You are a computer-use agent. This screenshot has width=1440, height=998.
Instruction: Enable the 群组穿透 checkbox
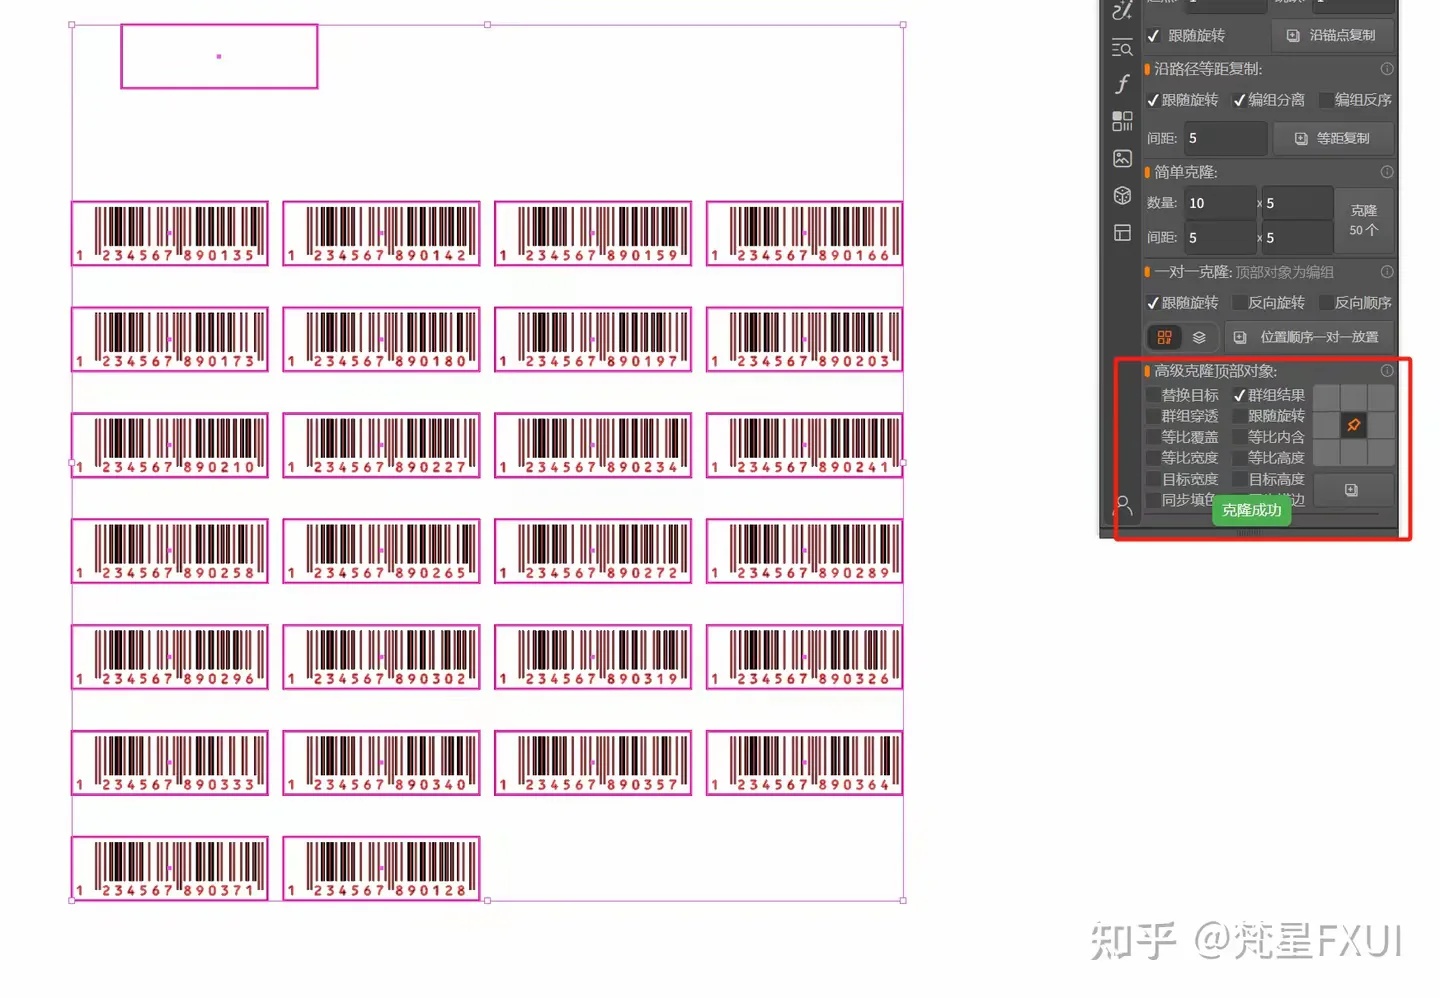pos(1153,416)
